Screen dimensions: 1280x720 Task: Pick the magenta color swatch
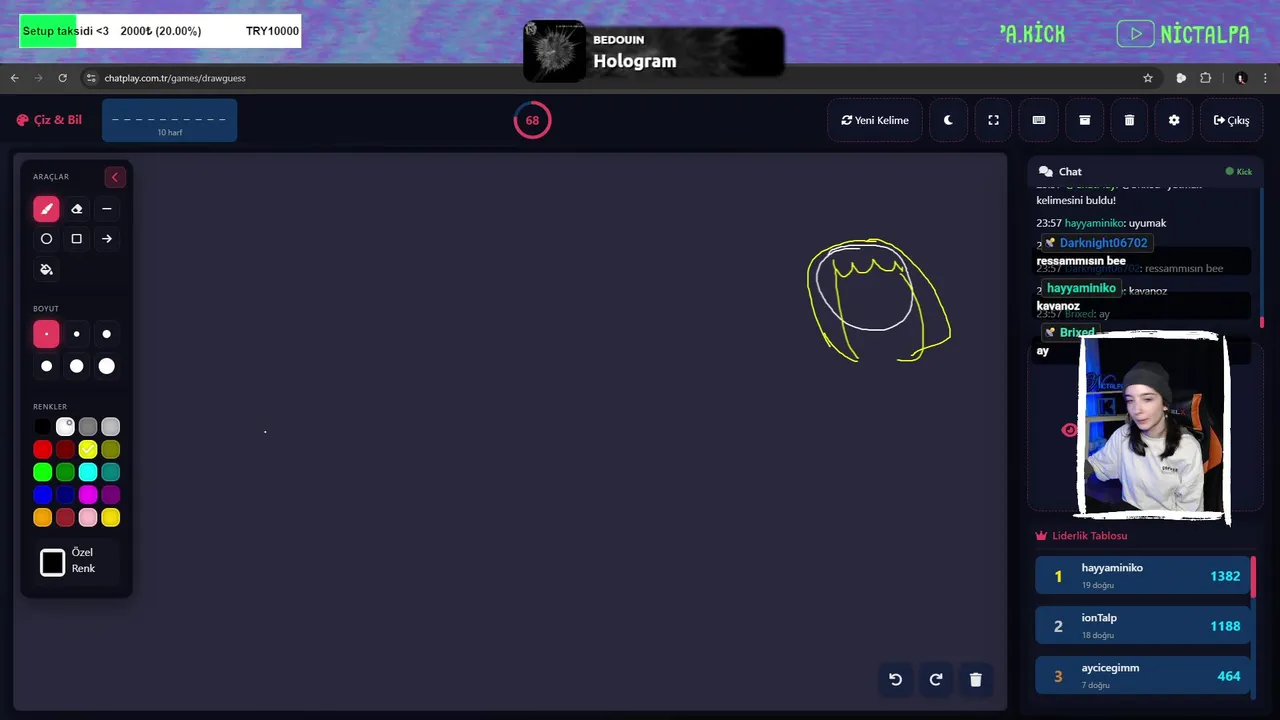pyautogui.click(x=88, y=495)
